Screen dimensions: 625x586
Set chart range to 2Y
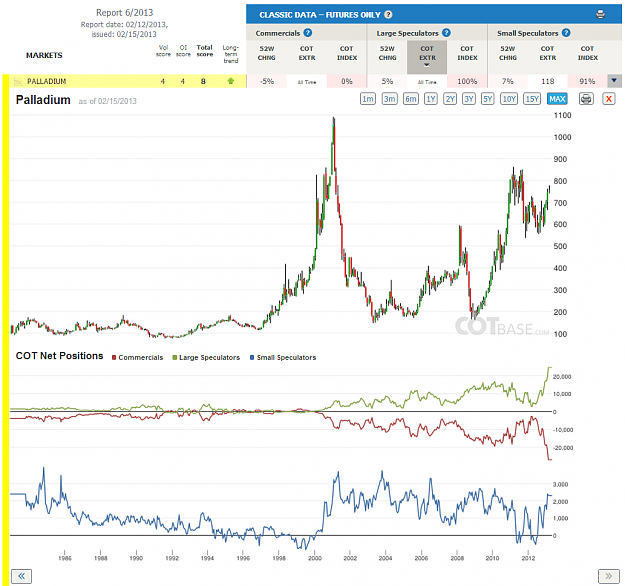[450, 98]
